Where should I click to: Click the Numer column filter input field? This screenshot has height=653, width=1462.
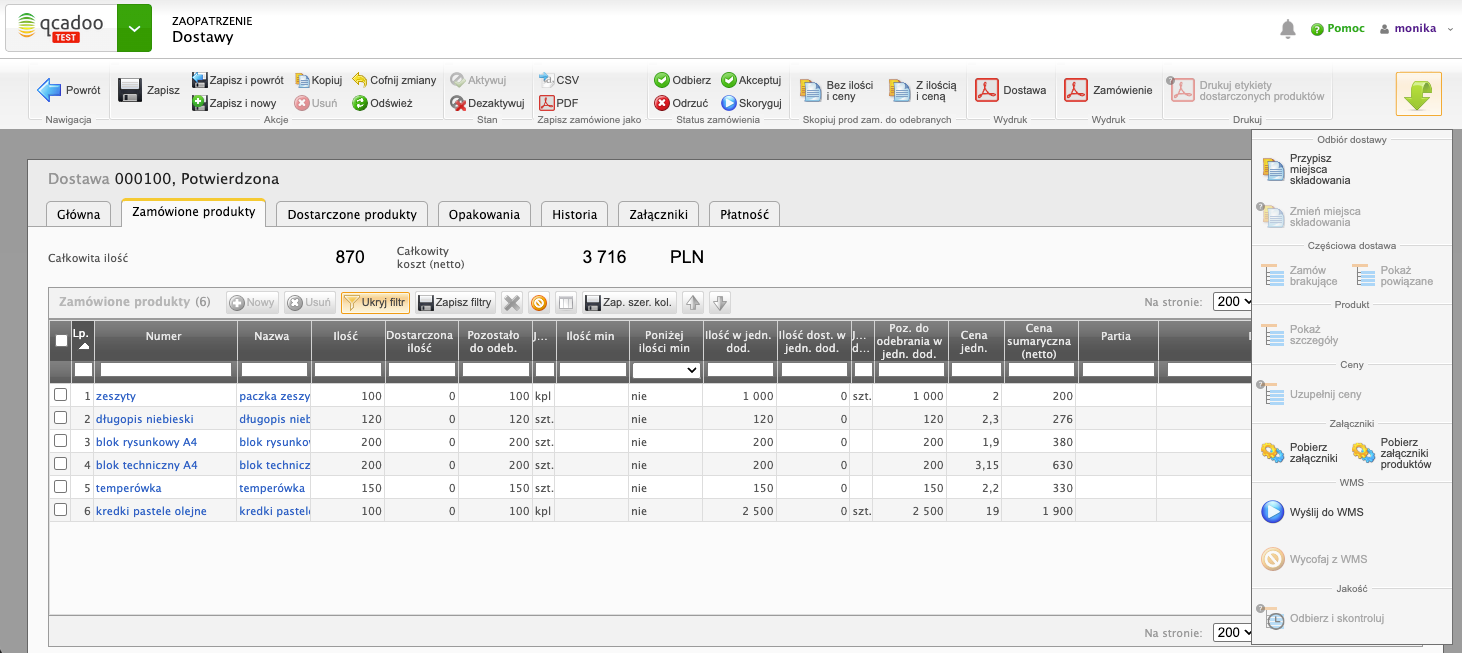coord(165,370)
